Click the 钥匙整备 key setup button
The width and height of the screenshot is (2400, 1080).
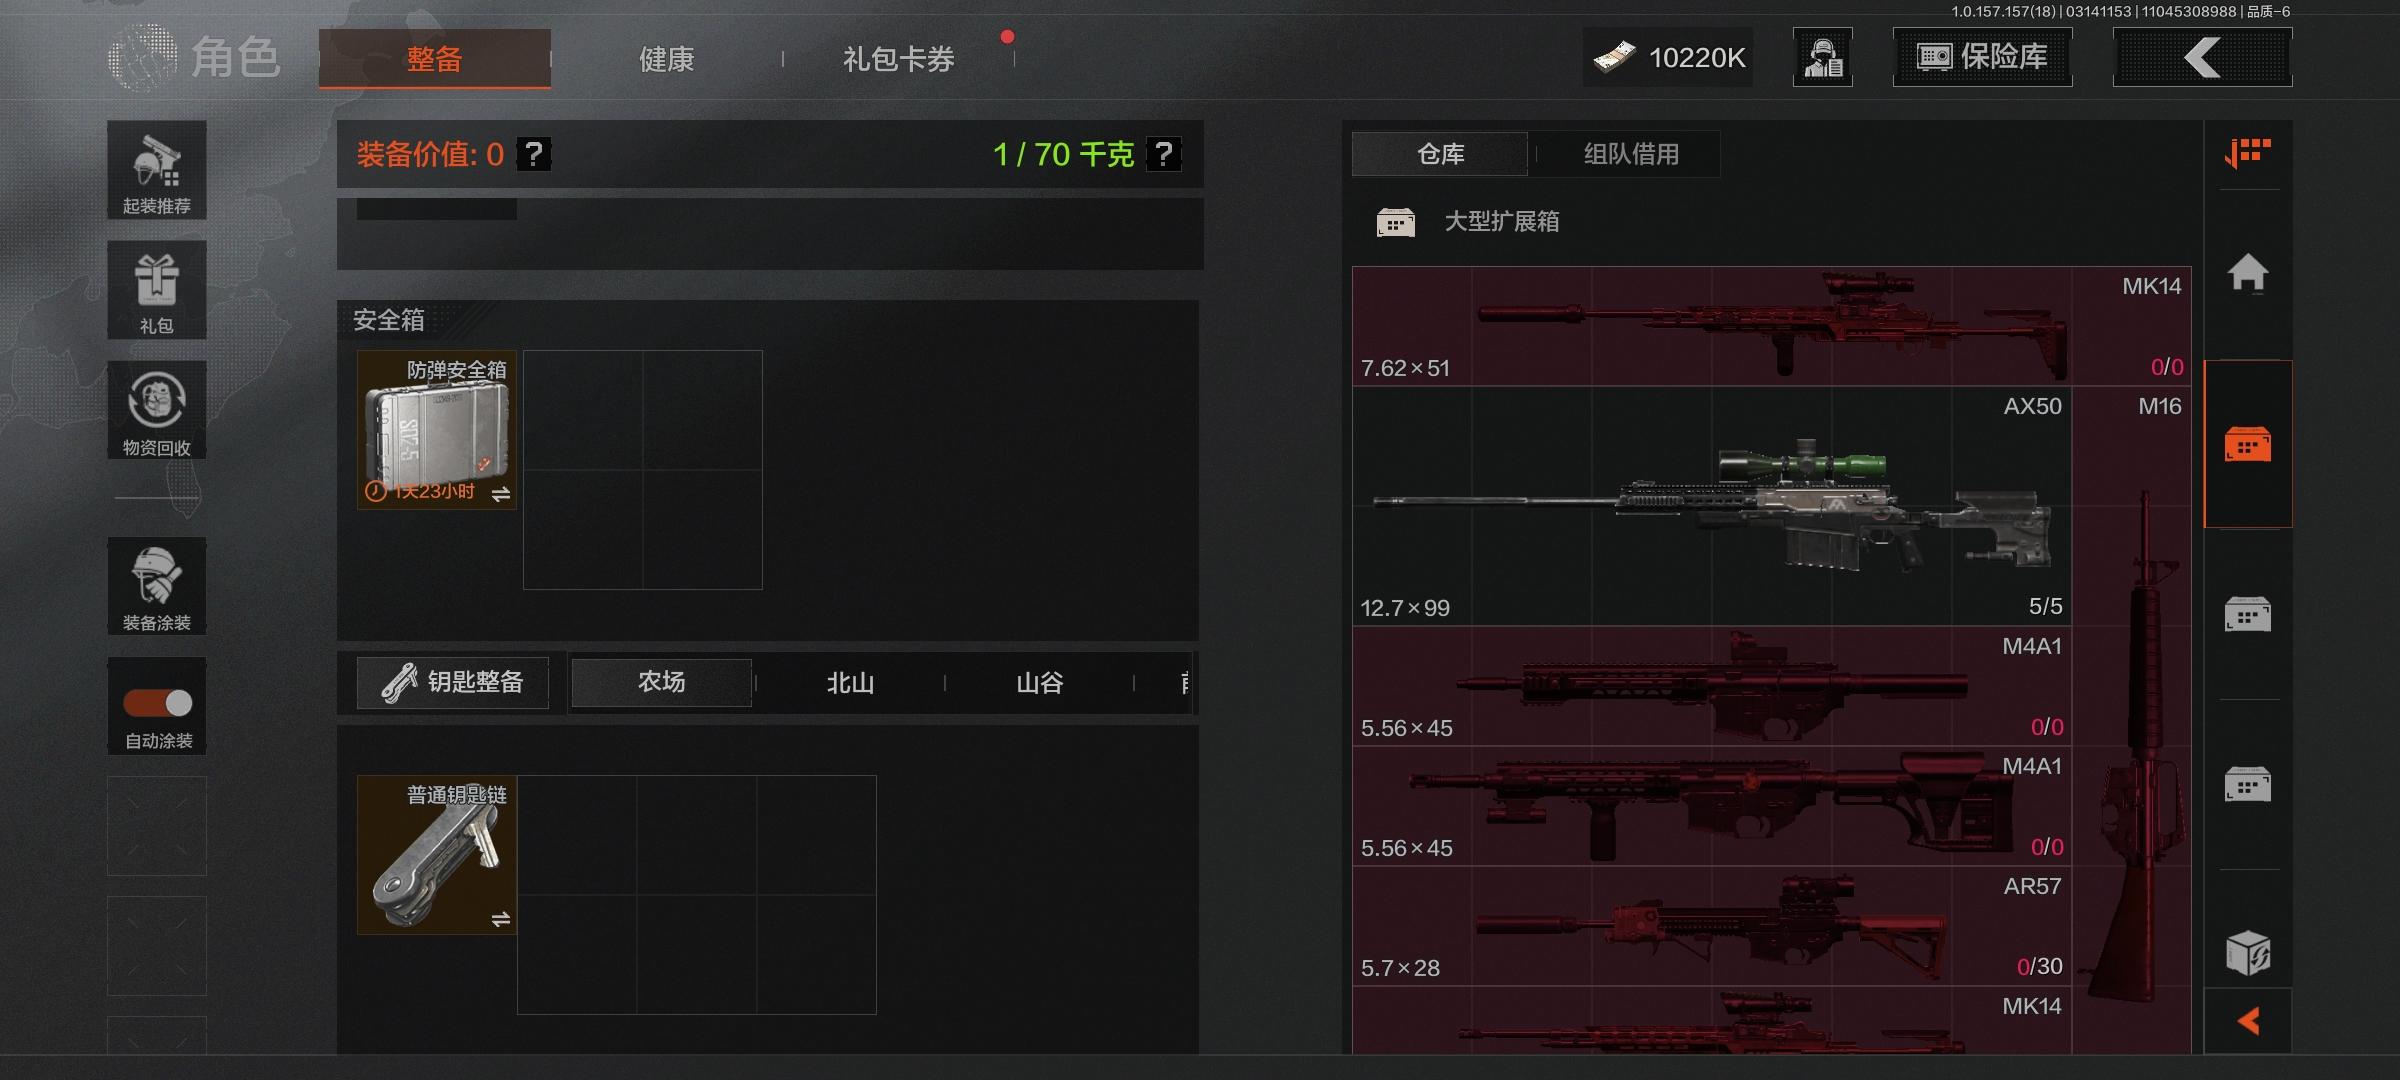click(453, 682)
